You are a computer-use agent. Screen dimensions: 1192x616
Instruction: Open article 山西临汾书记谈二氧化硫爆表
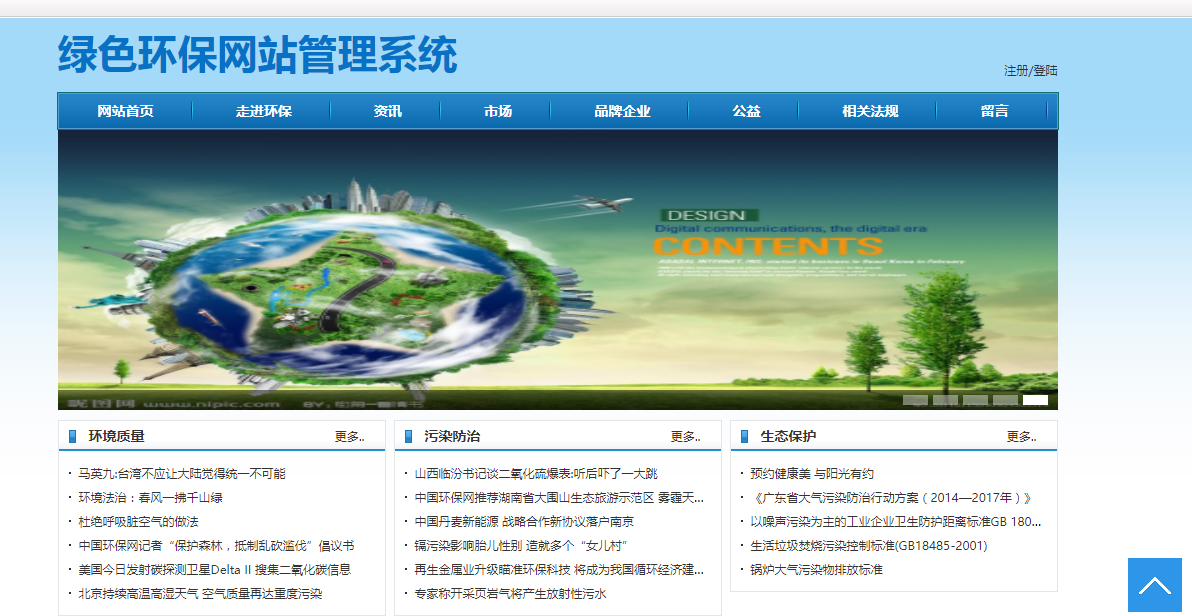pos(536,474)
